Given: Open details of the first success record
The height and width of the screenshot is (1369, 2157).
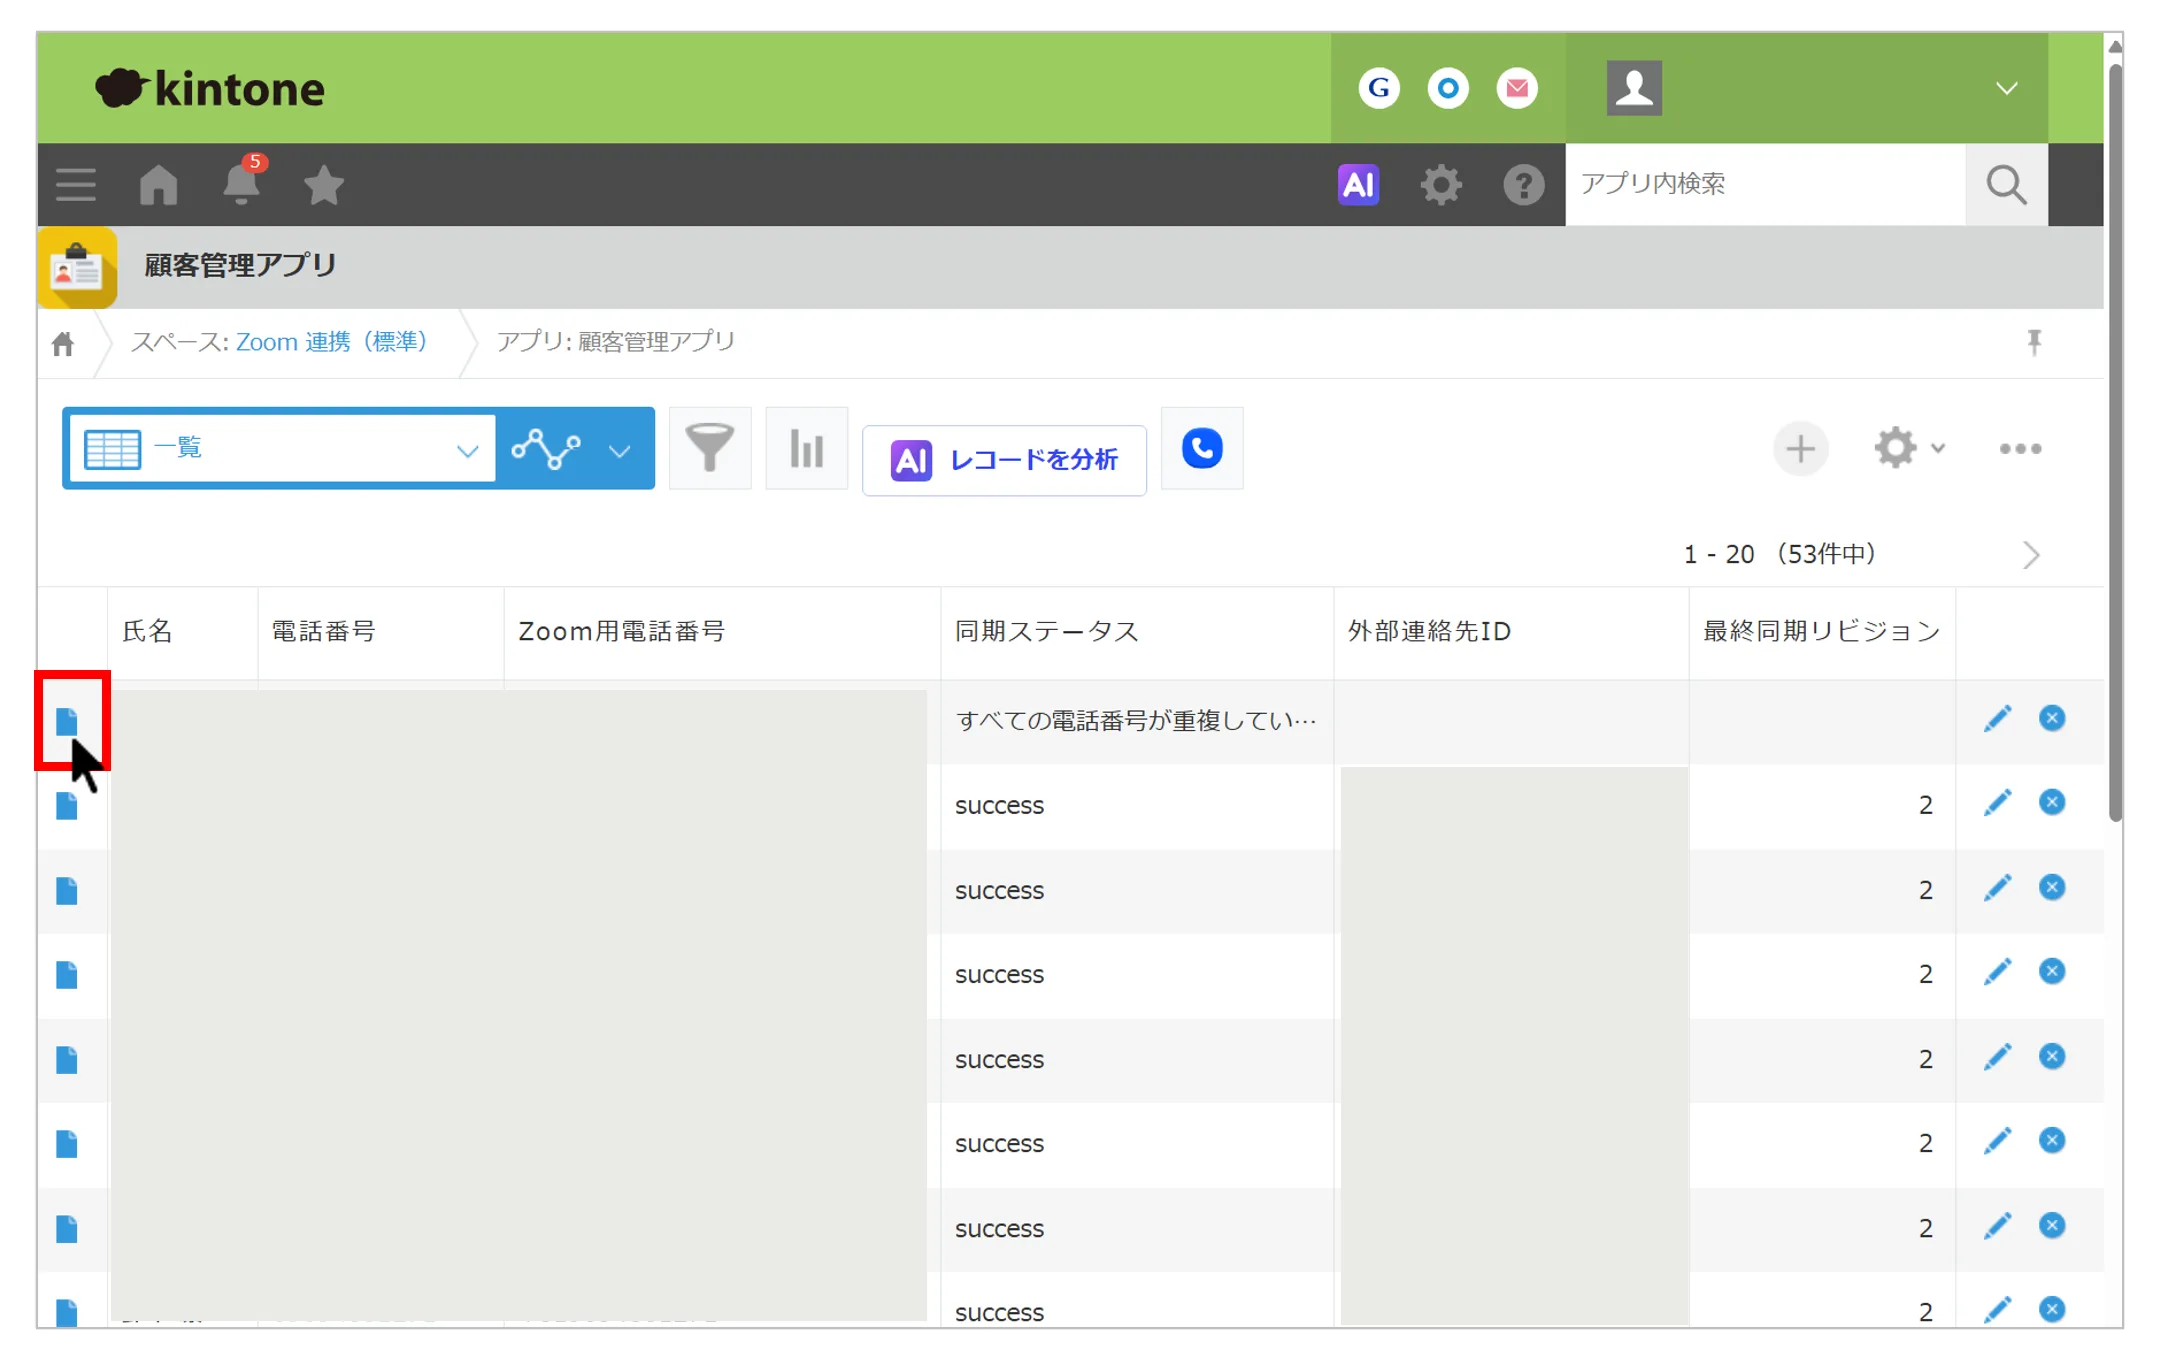Looking at the screenshot, I should 67,805.
